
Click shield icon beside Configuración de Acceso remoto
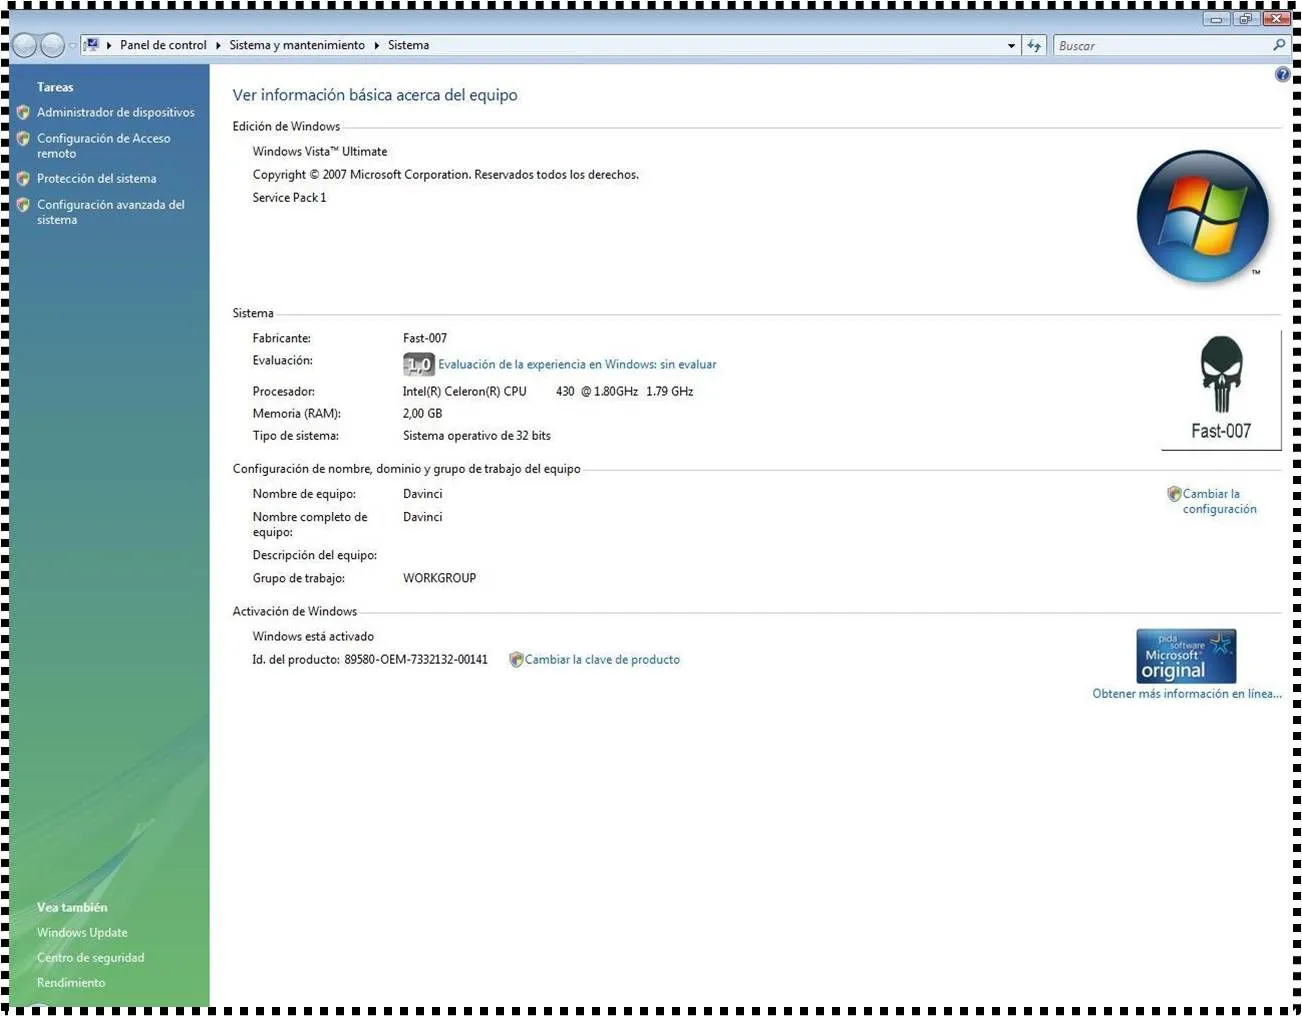23,139
